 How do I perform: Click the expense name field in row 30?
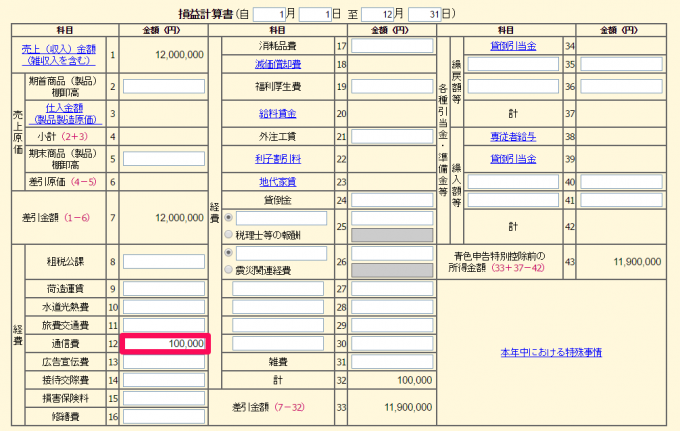[x=278, y=343]
